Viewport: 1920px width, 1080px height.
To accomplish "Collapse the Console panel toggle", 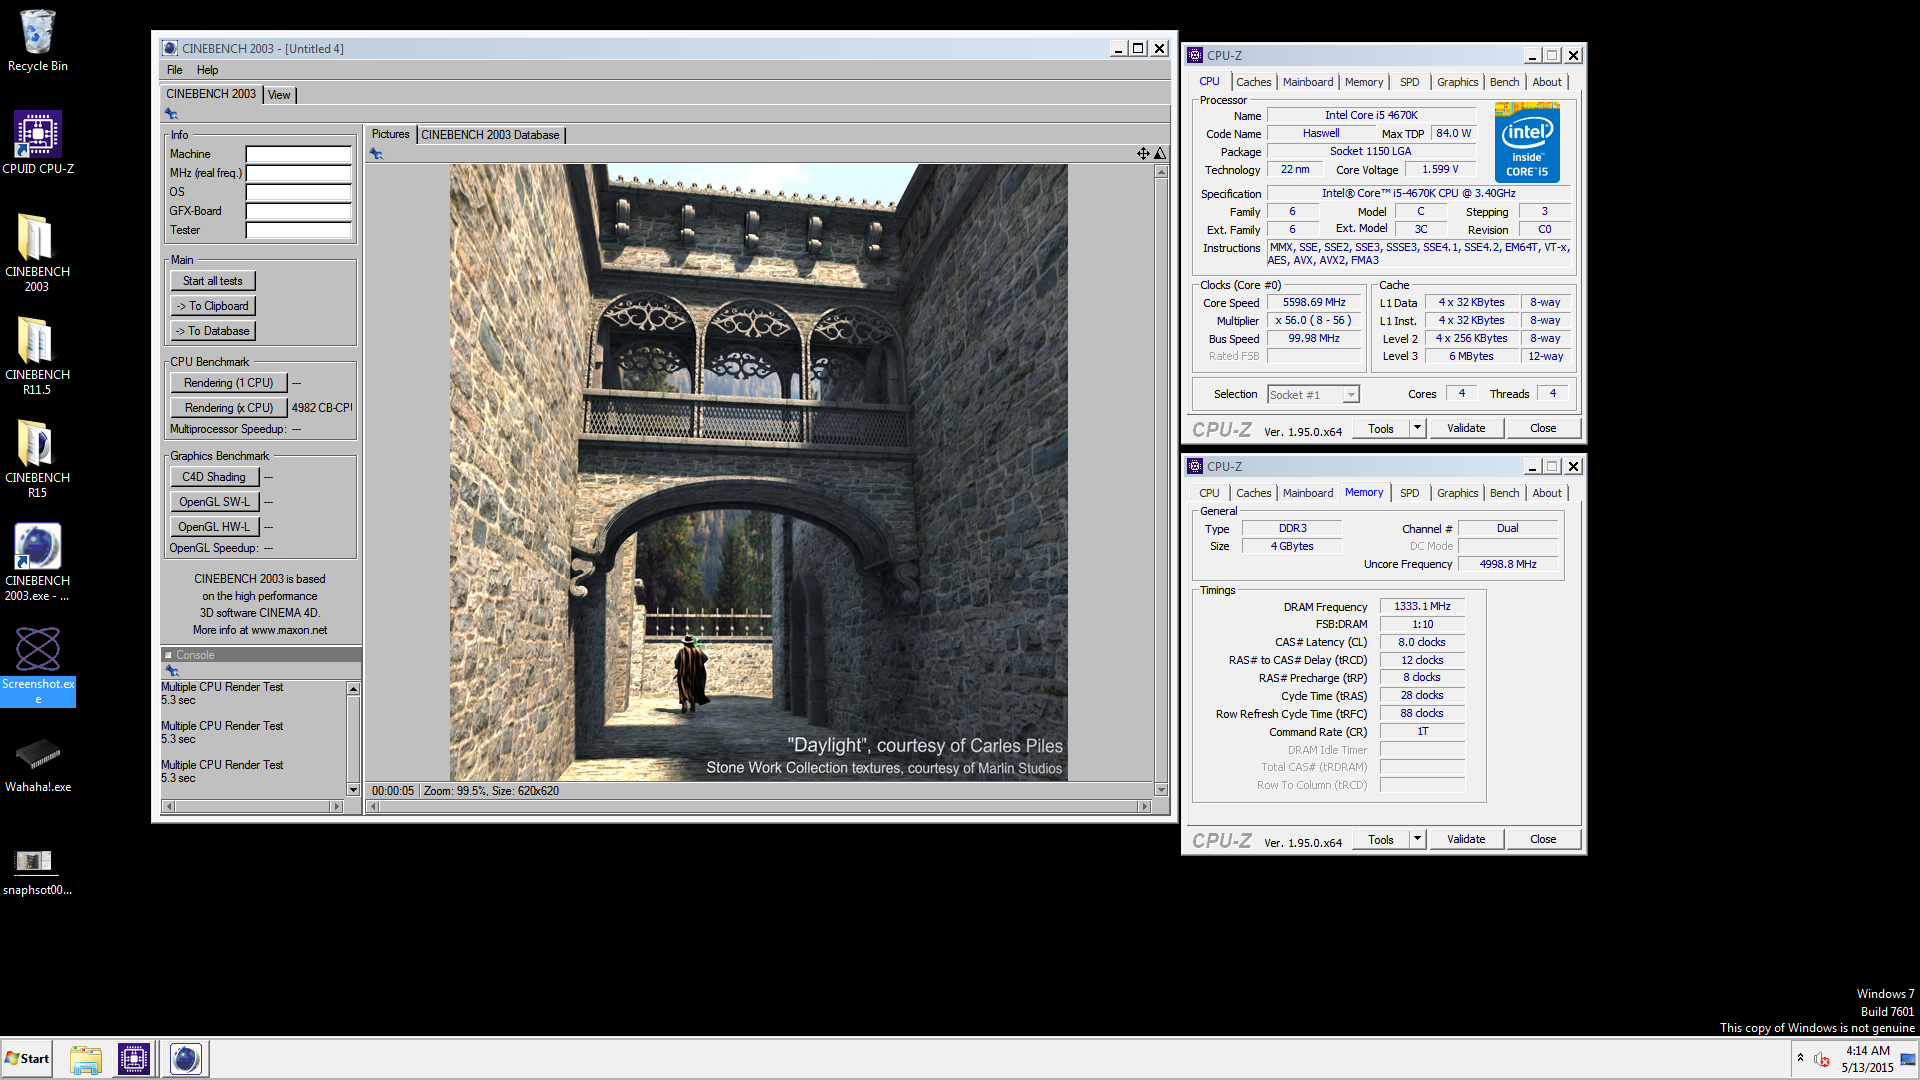I will pos(168,655).
